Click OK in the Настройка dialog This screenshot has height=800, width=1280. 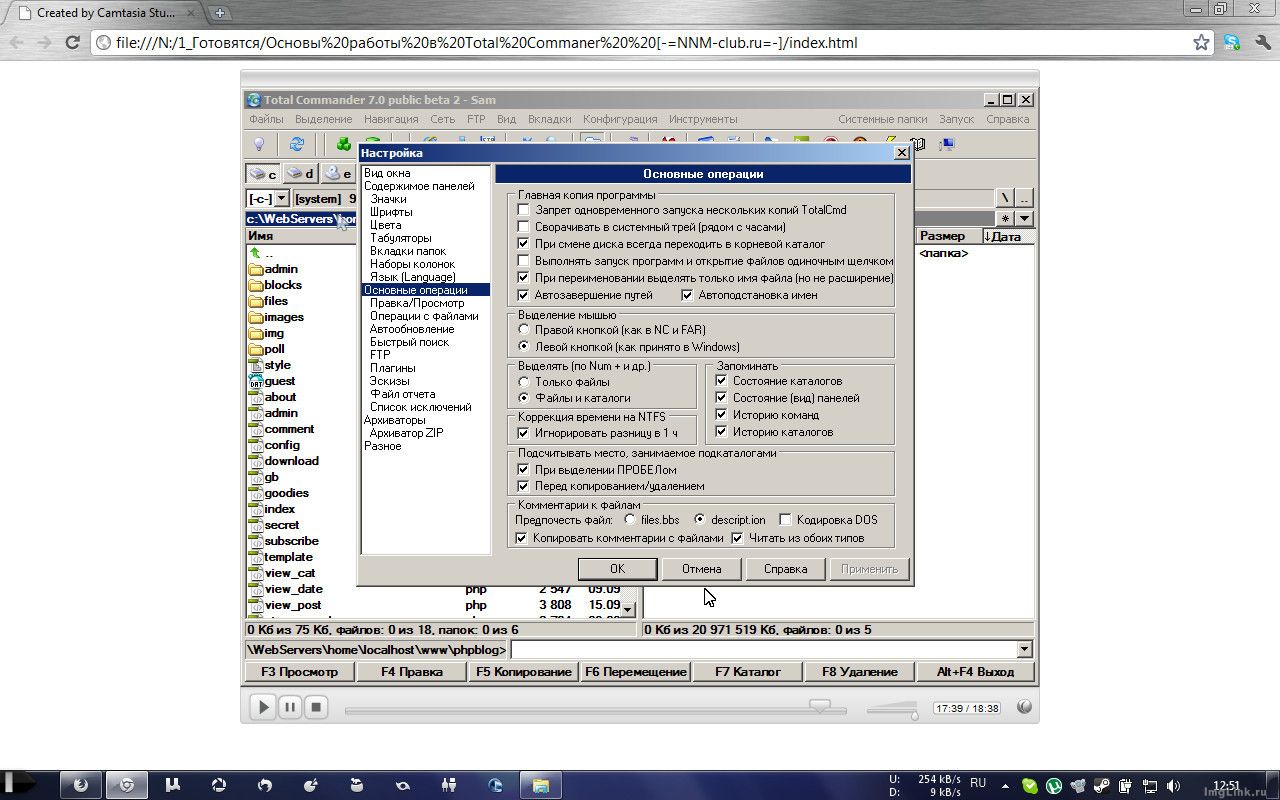(x=617, y=569)
